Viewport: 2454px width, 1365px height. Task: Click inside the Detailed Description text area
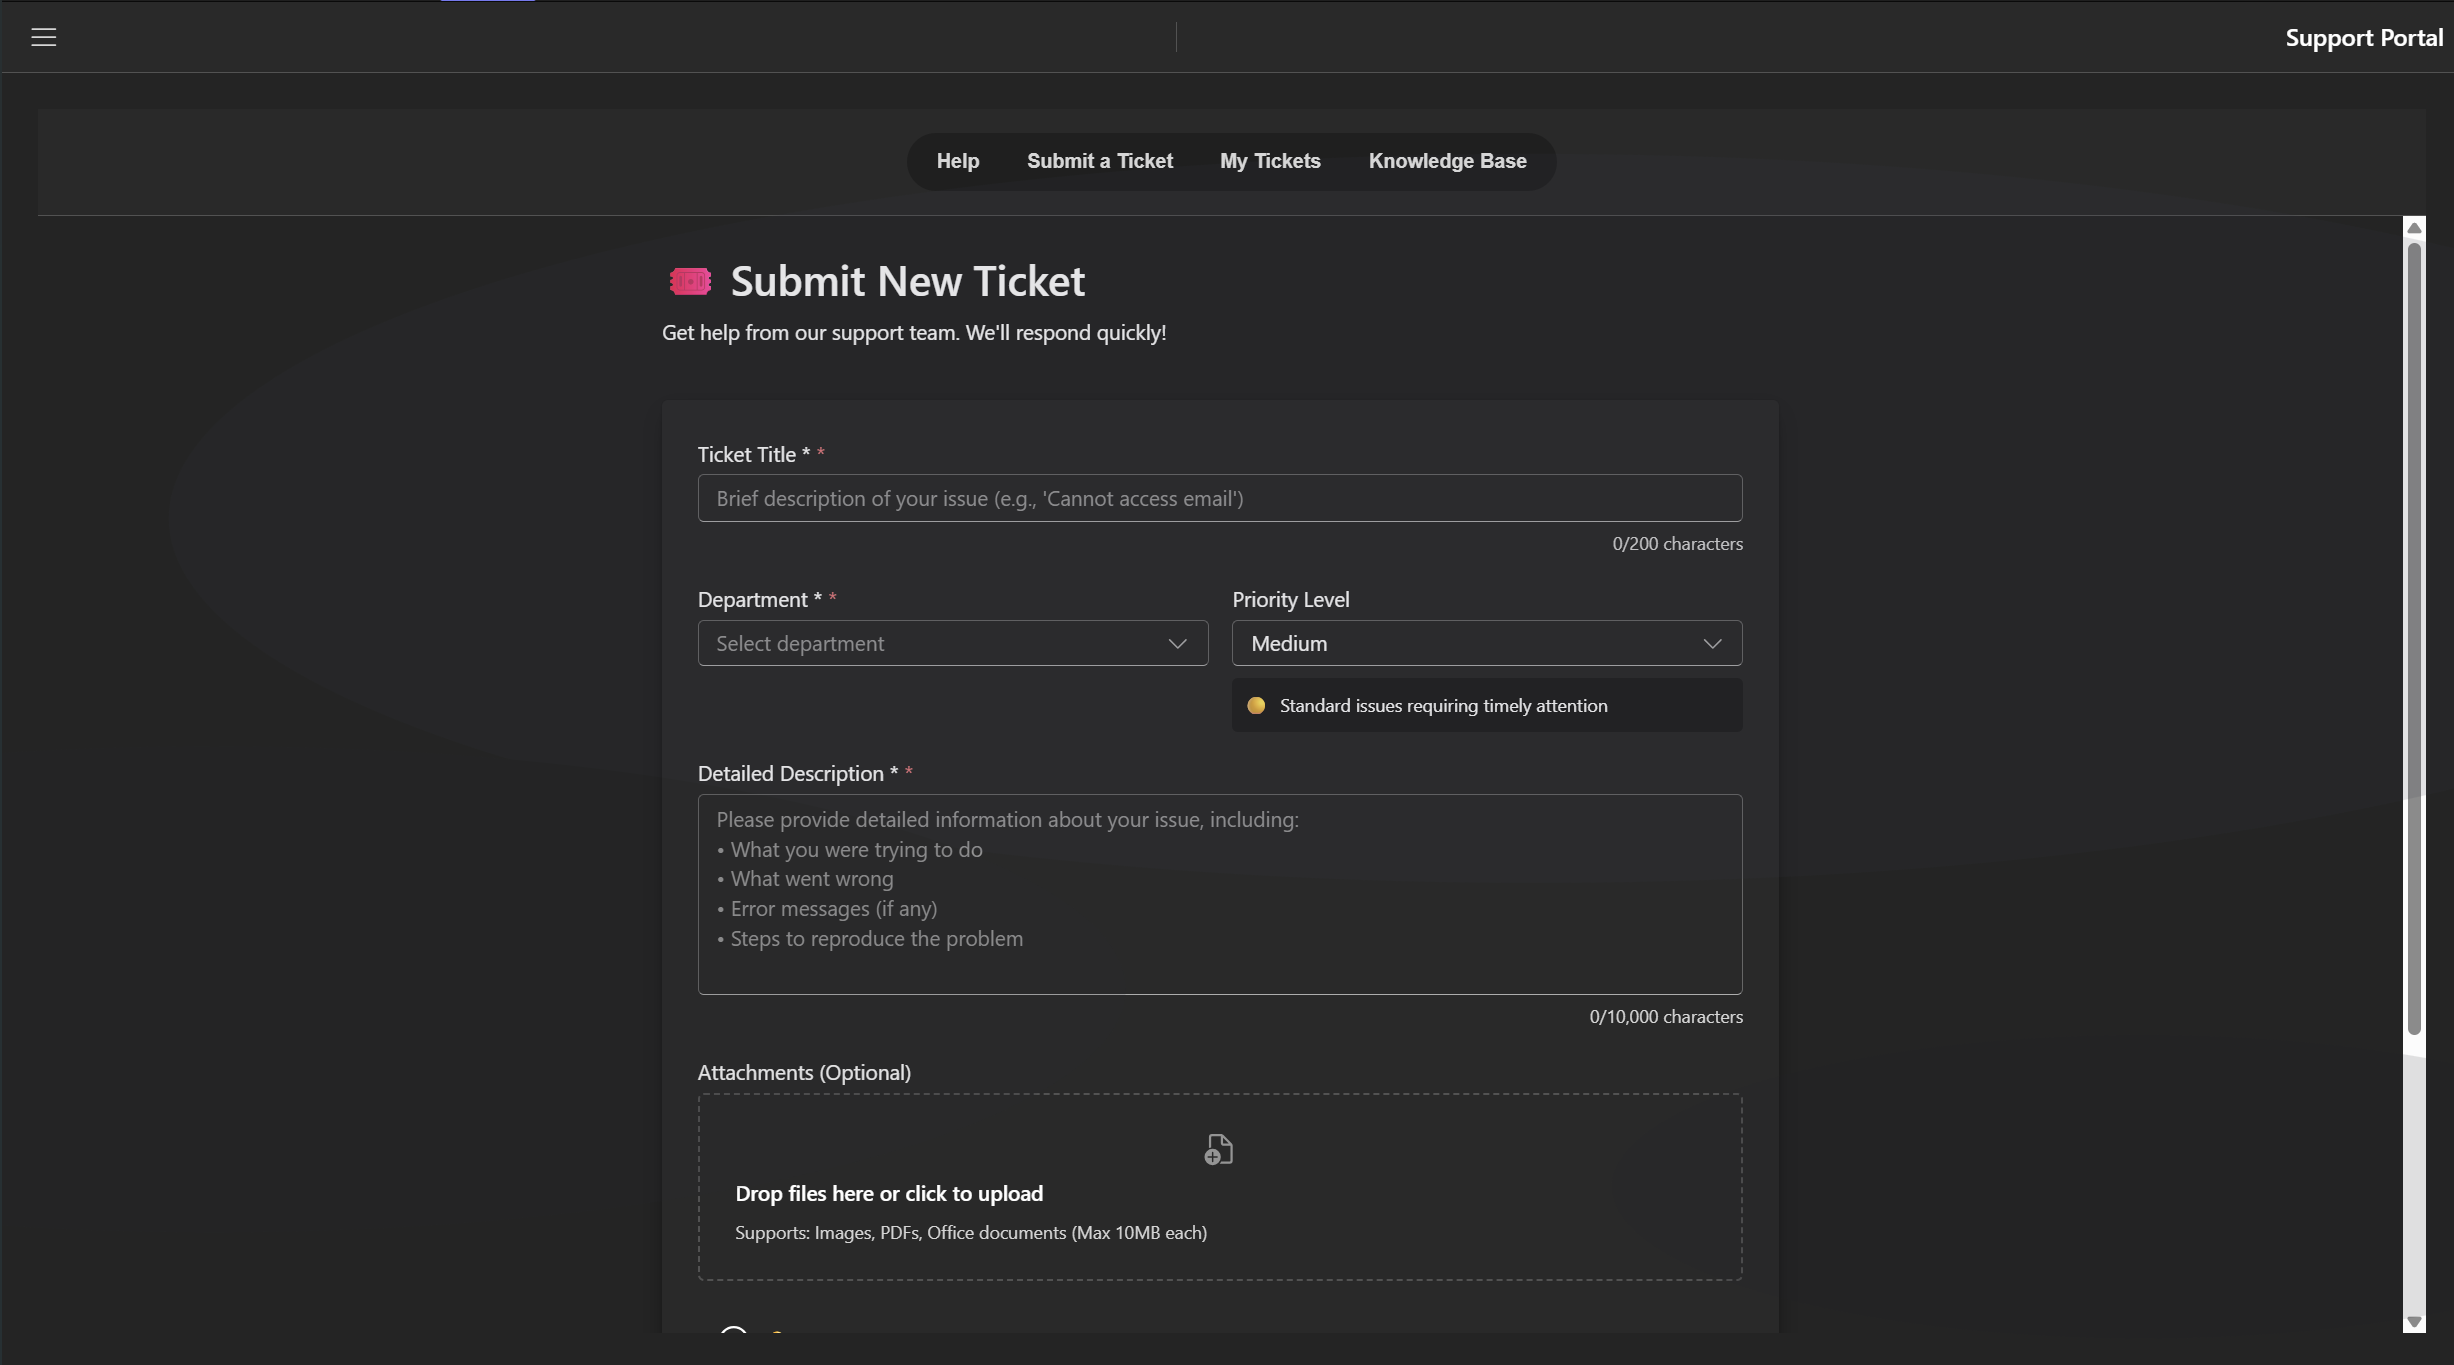tap(1219, 894)
